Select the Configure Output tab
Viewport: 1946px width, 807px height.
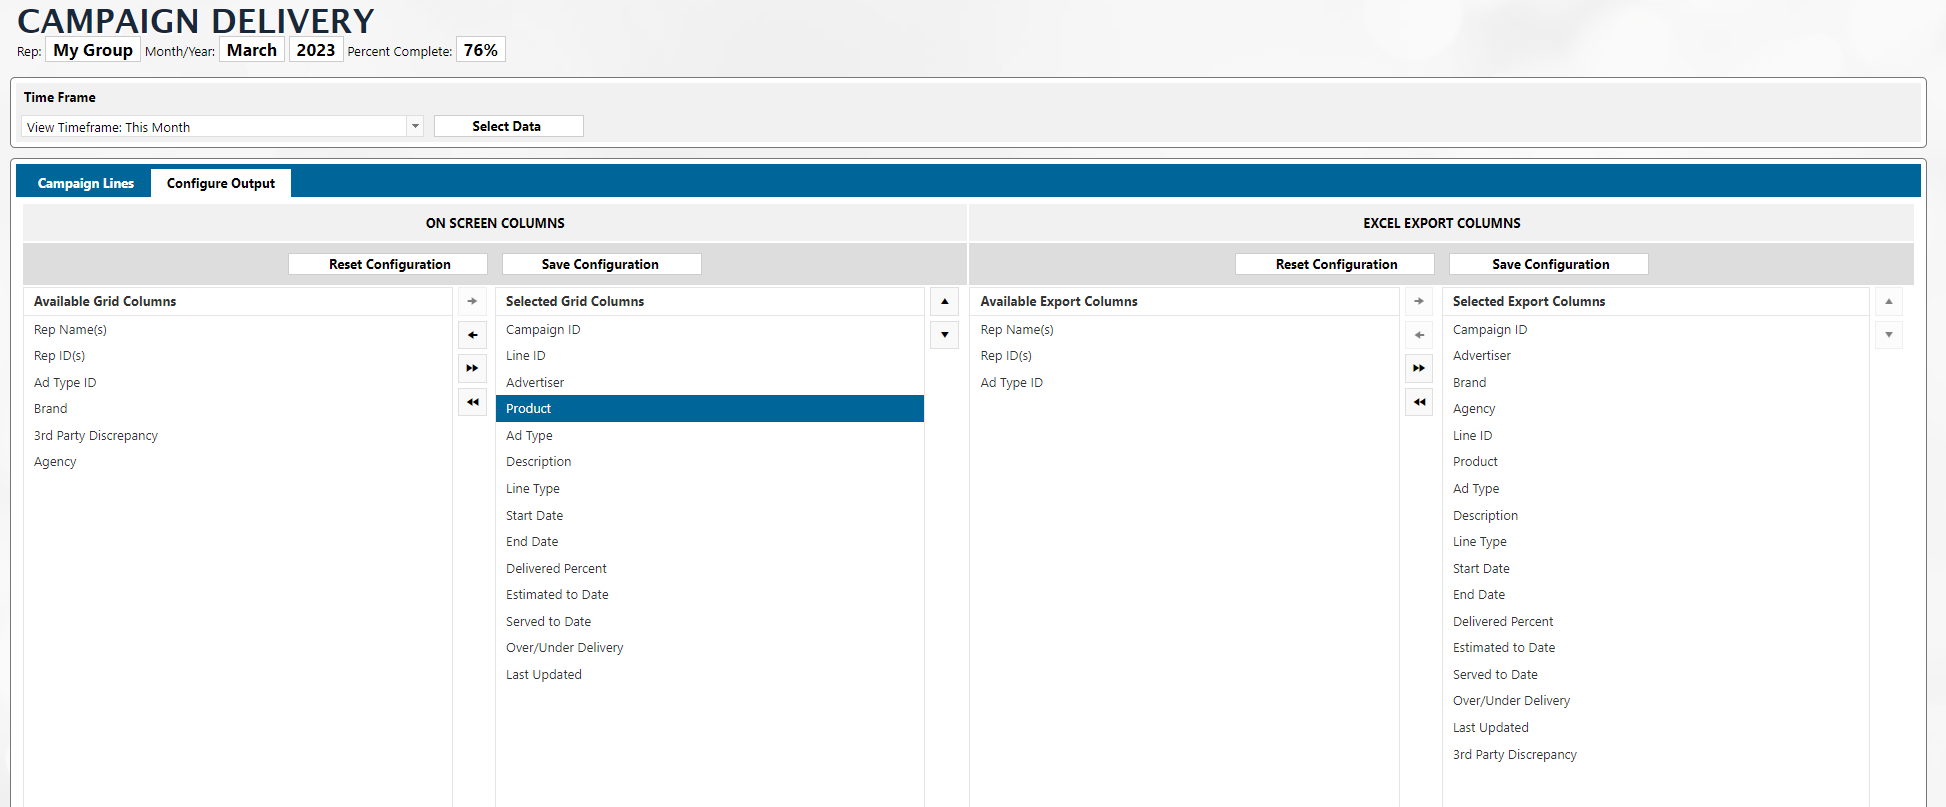[x=221, y=183]
